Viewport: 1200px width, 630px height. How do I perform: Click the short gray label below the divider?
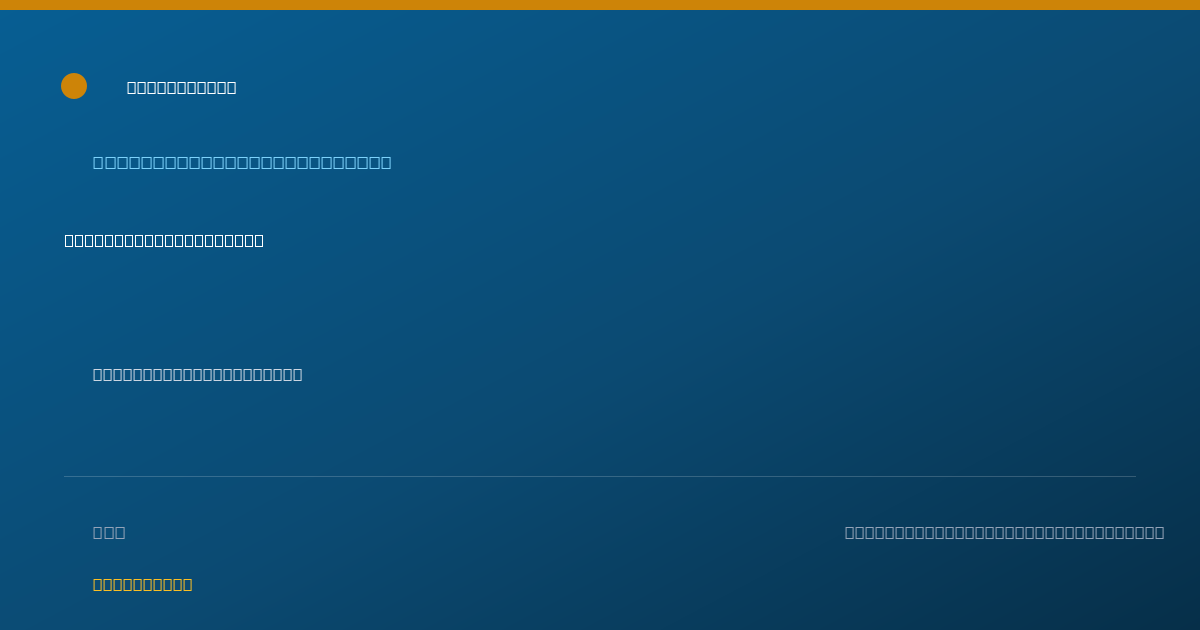click(109, 533)
